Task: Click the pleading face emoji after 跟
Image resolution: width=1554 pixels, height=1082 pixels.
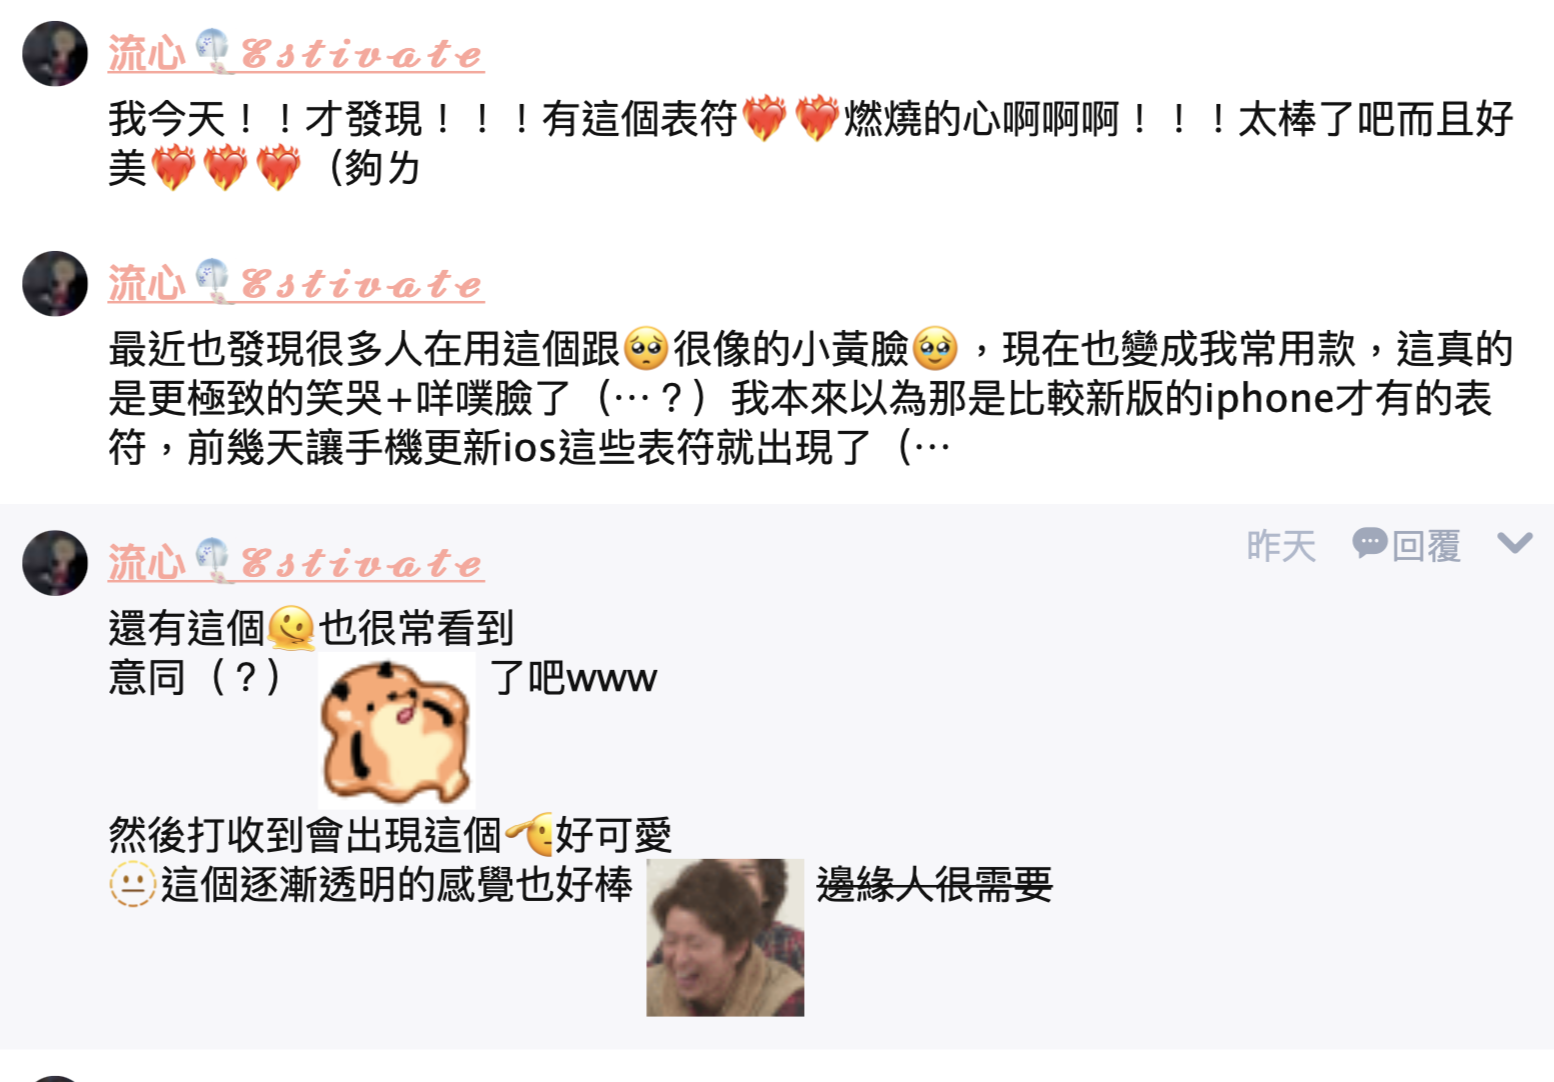Action: (646, 348)
